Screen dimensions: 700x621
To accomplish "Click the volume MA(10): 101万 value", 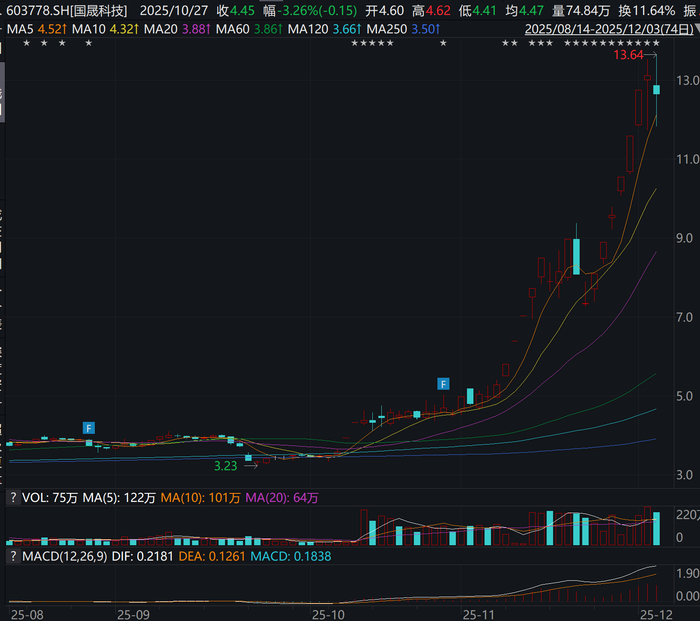I will tap(200, 497).
